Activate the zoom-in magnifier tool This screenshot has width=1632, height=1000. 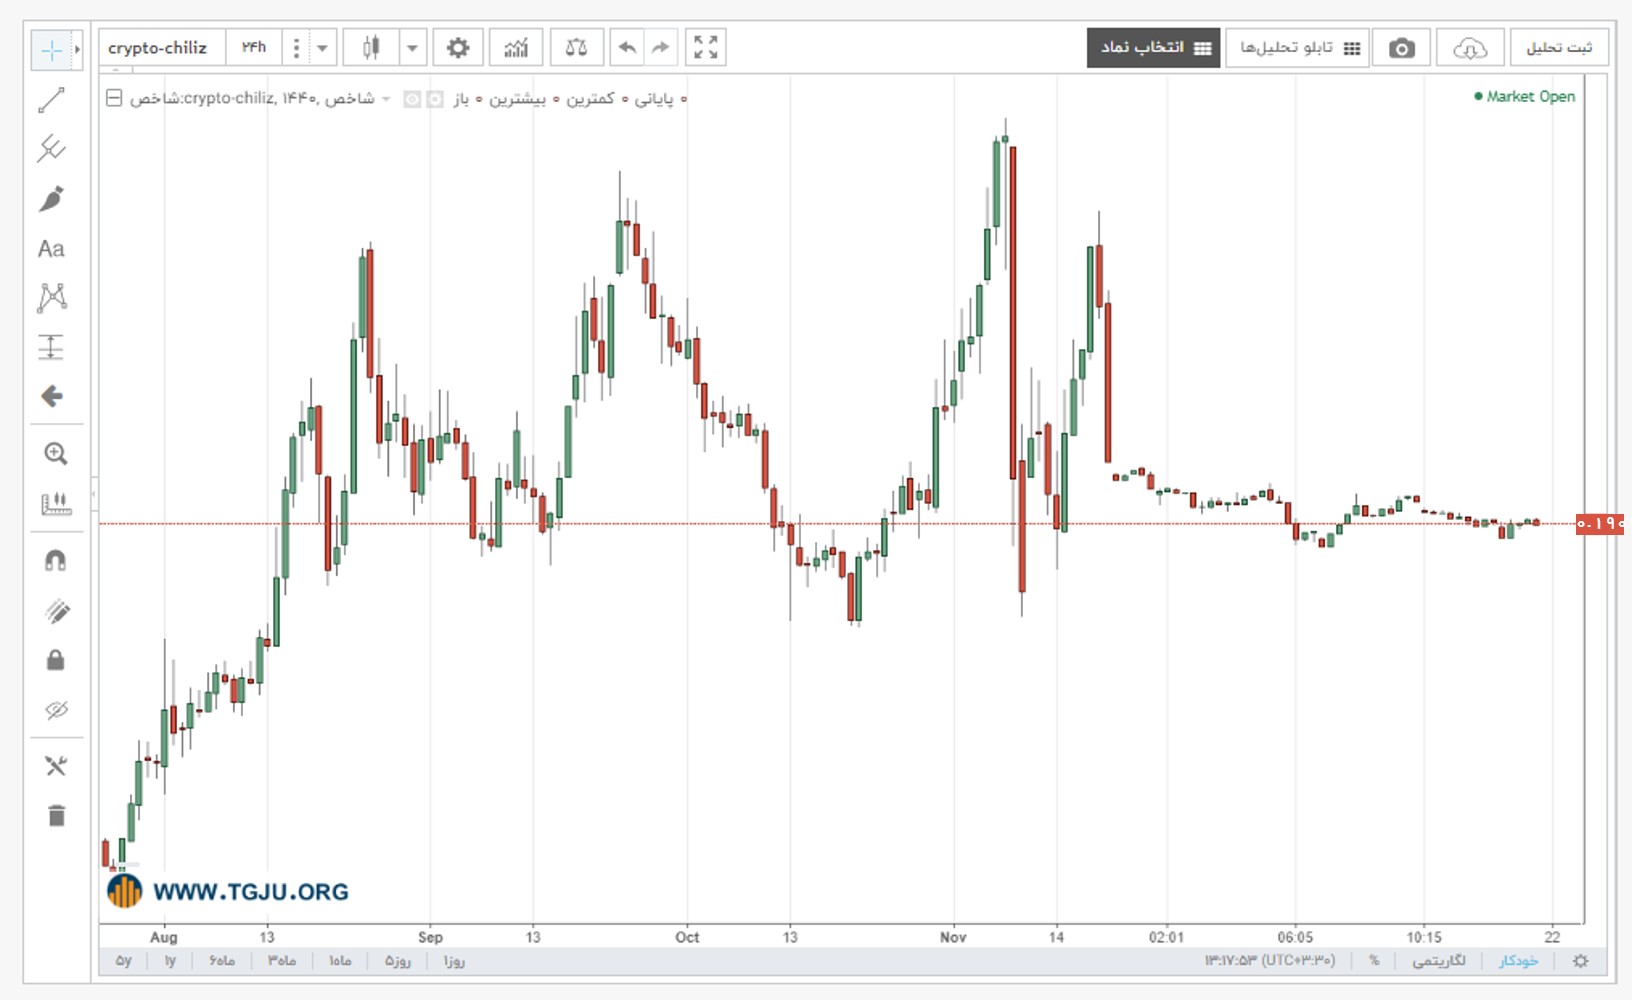click(56, 454)
